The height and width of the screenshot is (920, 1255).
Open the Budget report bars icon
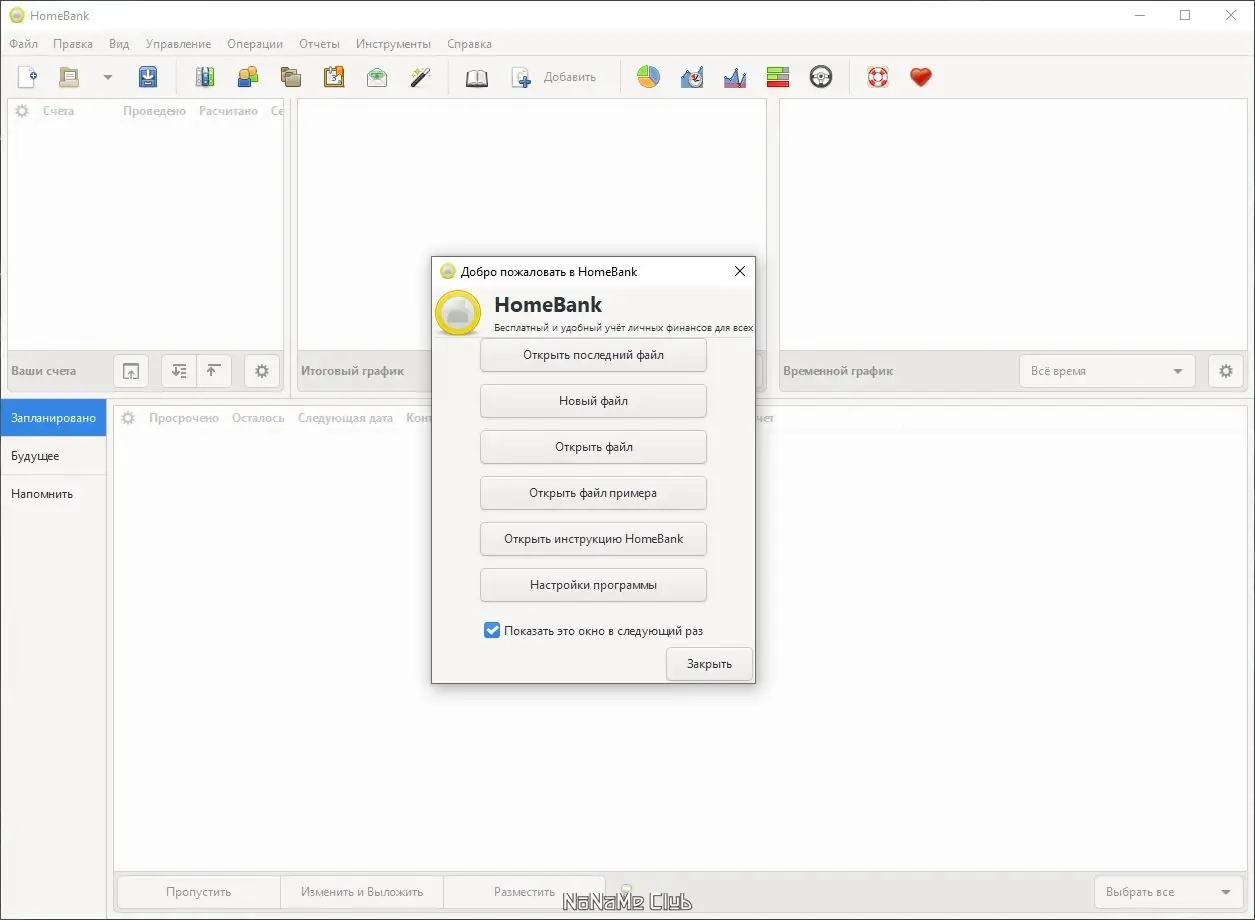tap(778, 77)
